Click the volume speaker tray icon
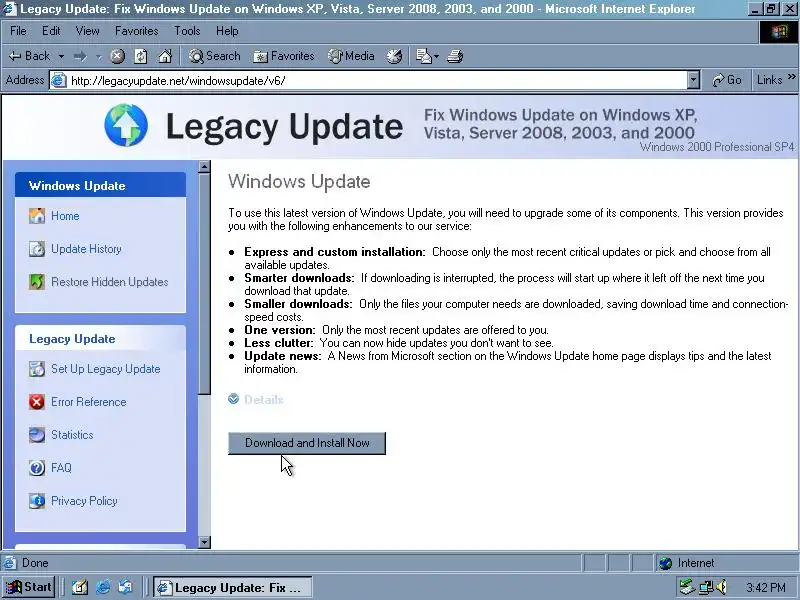The height and width of the screenshot is (600, 800). tap(721, 588)
